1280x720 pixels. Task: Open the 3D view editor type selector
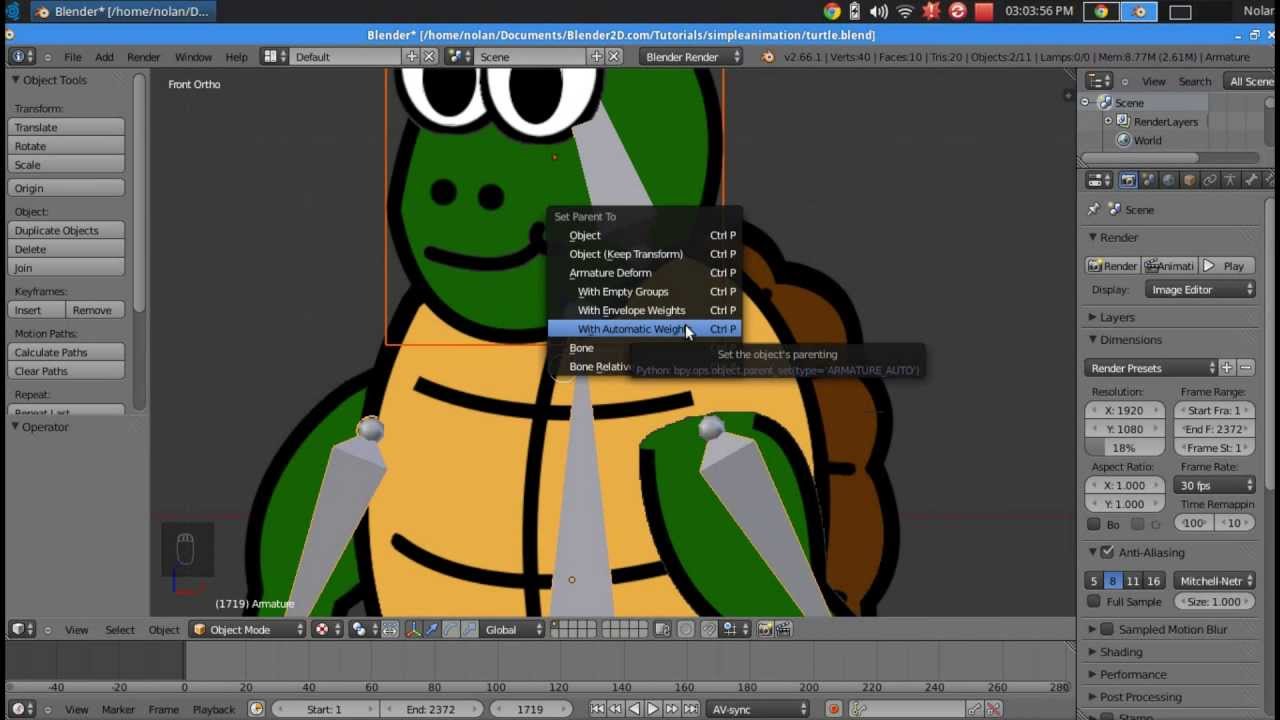pyautogui.click(x=22, y=629)
